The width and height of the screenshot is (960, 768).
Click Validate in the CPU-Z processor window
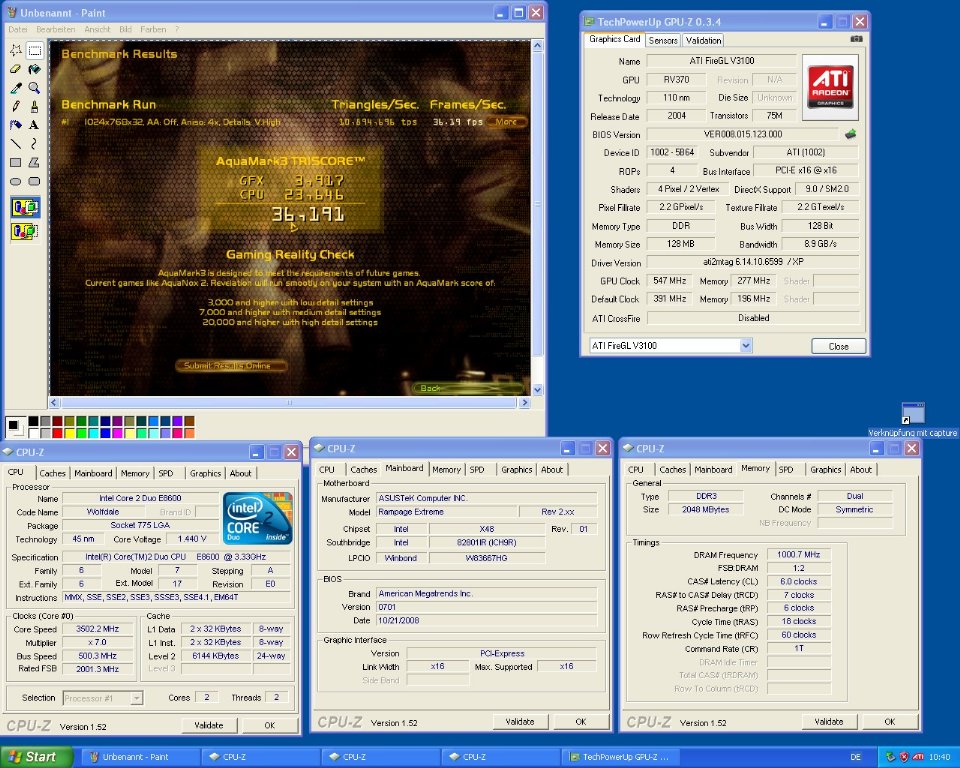(209, 725)
